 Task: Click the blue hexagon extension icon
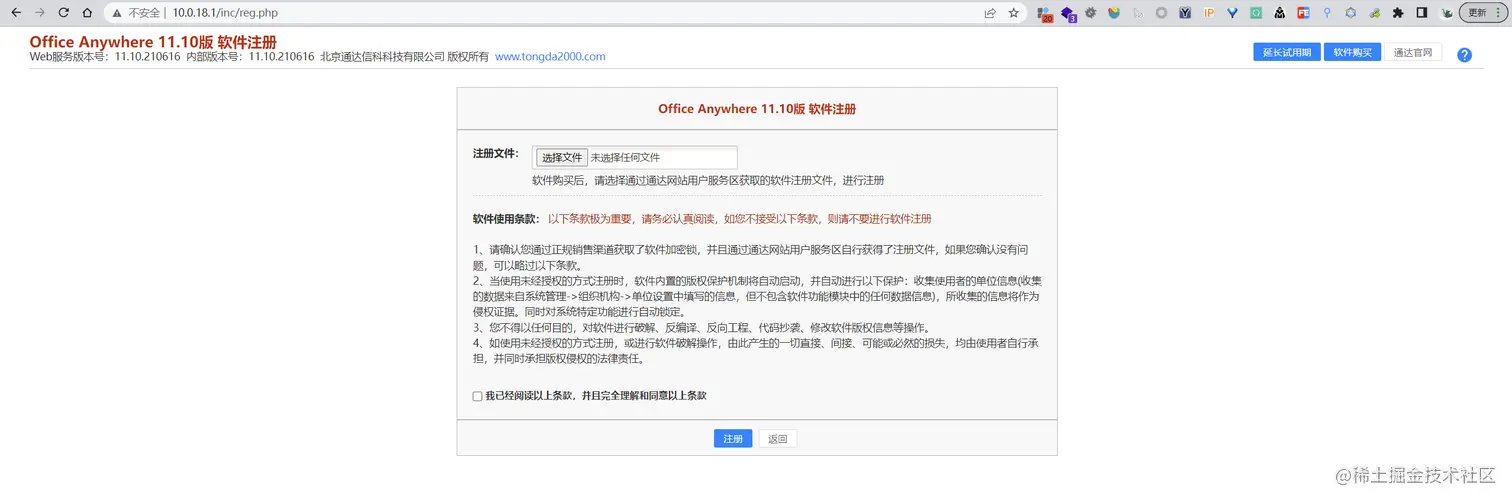1351,13
